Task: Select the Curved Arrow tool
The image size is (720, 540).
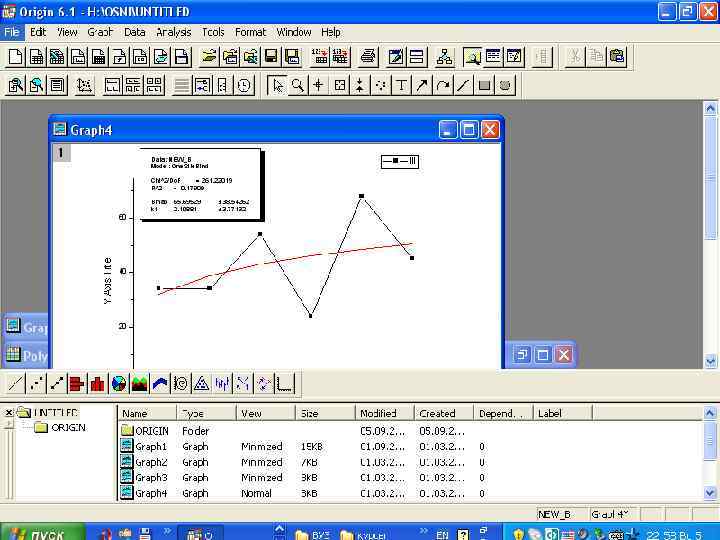Action: point(443,85)
